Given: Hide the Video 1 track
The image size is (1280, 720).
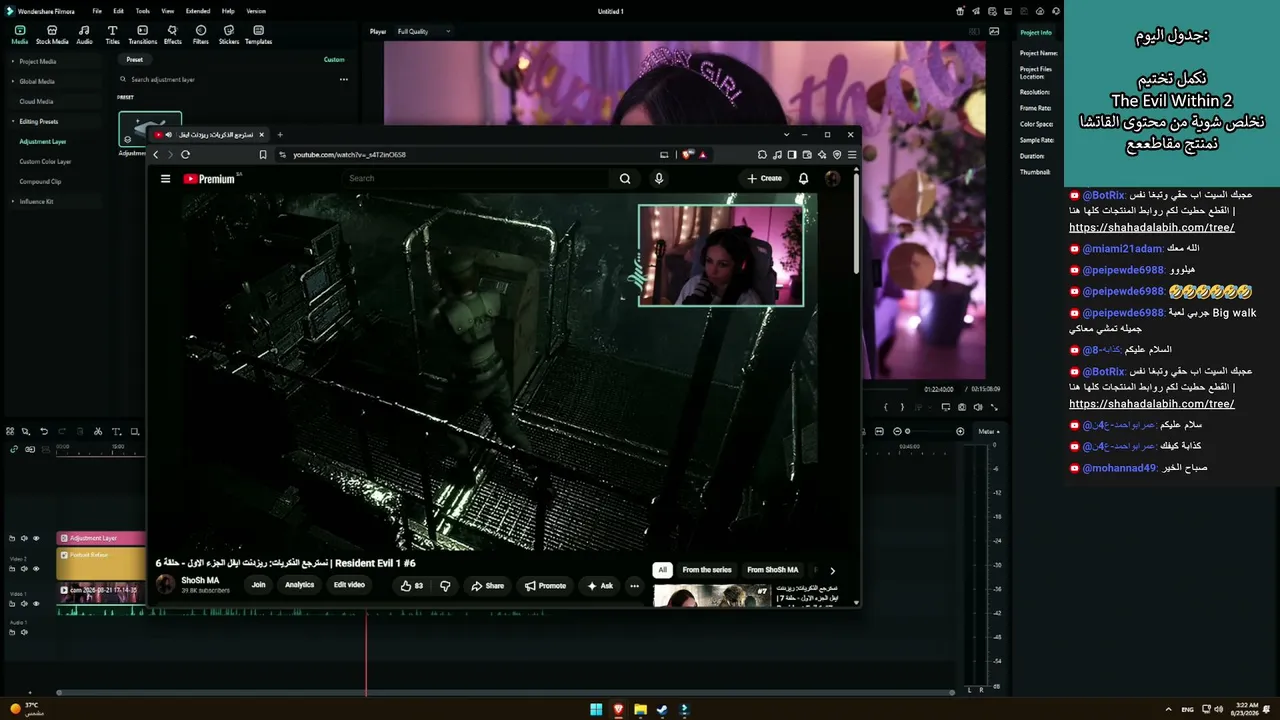Looking at the screenshot, I should (x=36, y=604).
